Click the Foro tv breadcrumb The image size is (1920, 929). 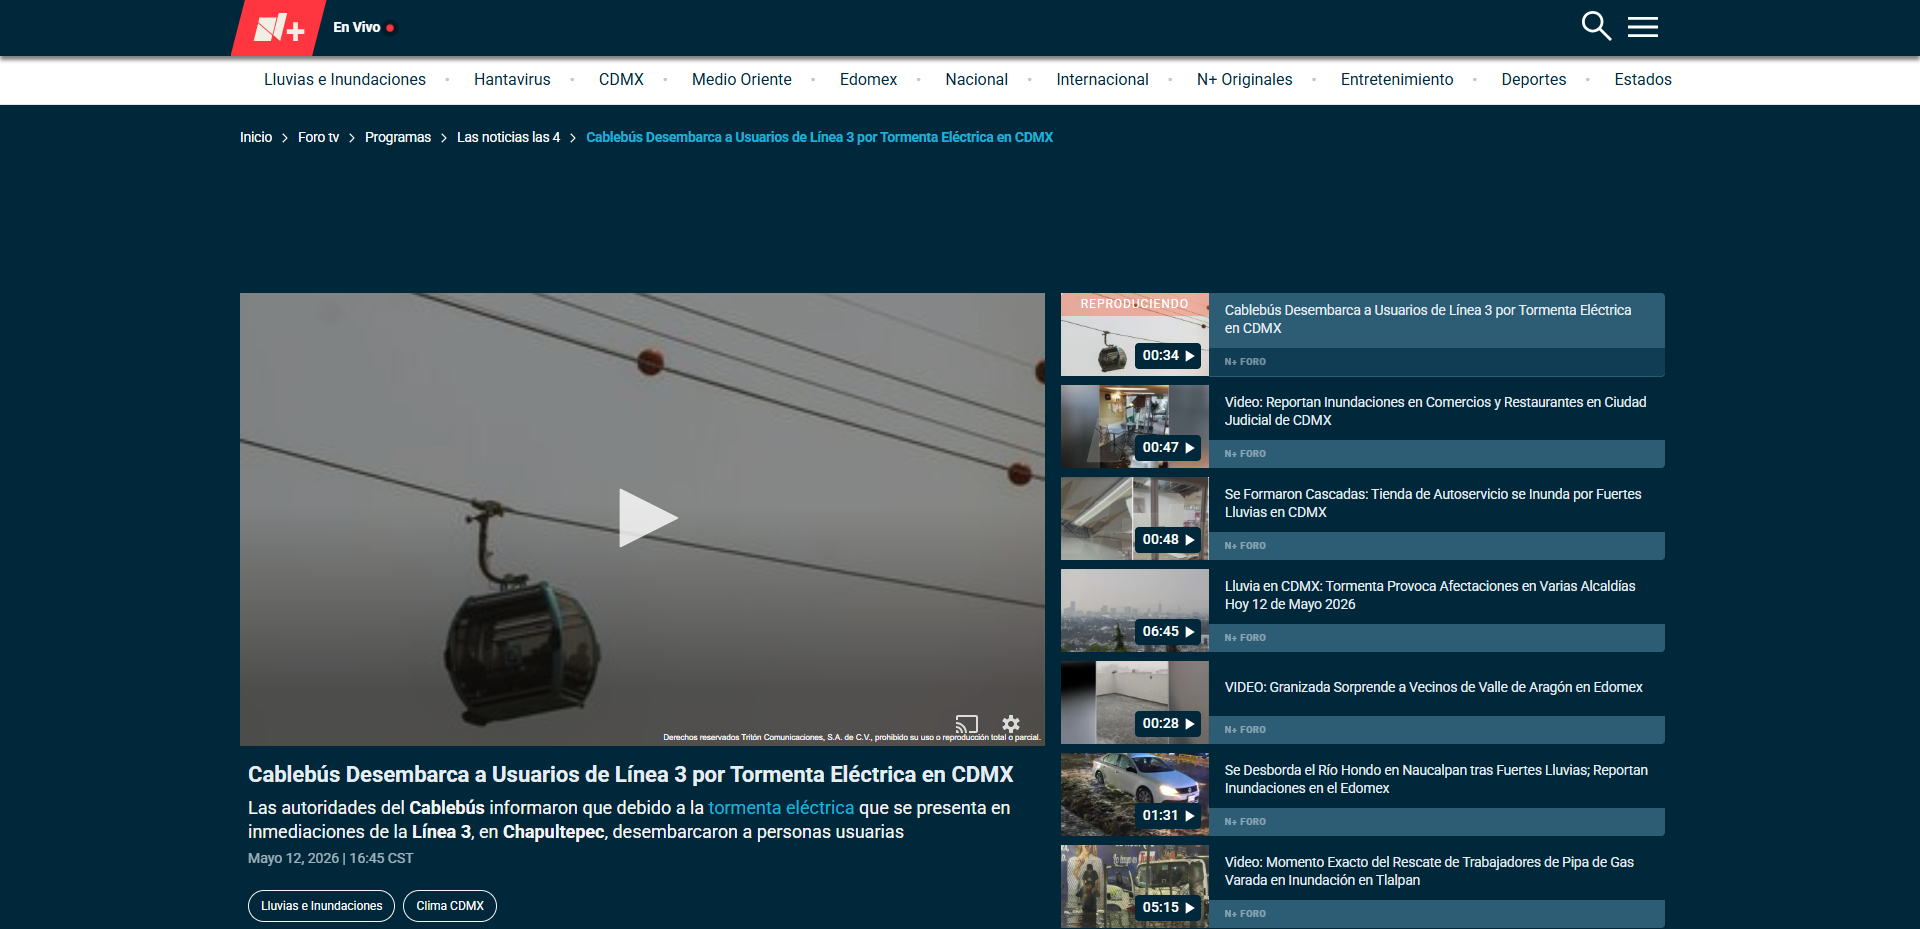[x=318, y=137]
